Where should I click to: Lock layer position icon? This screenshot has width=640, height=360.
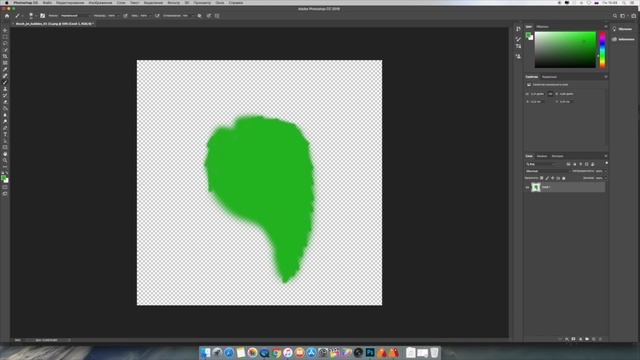(x=553, y=178)
